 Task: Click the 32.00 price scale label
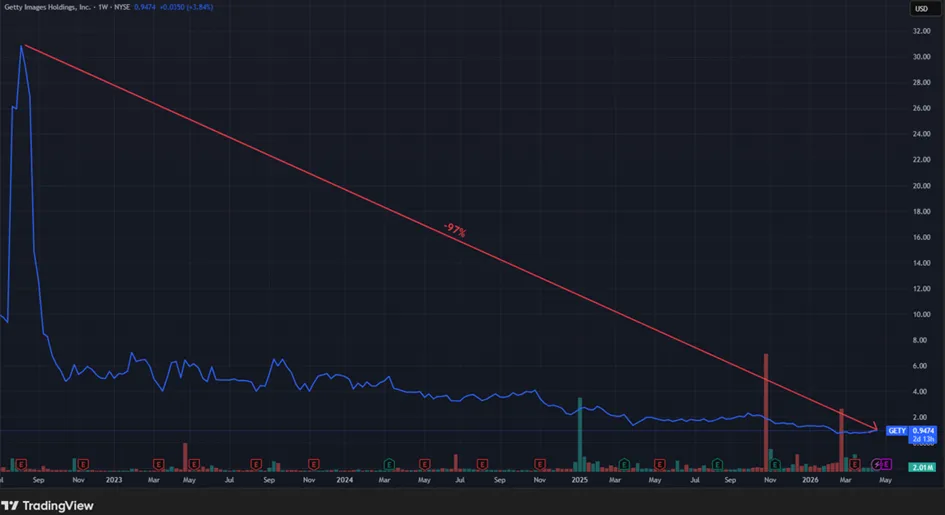click(x=921, y=31)
